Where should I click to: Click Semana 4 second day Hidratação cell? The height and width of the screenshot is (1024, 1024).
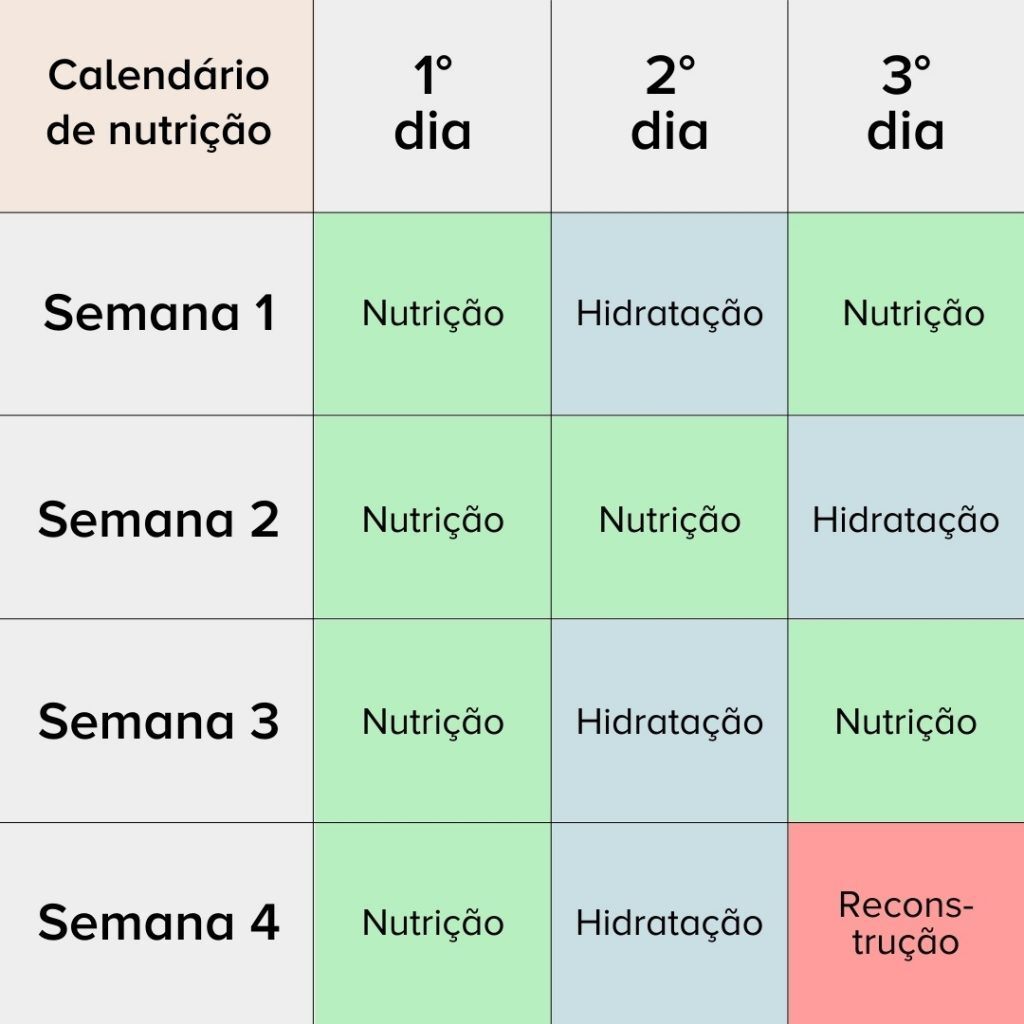(x=669, y=923)
